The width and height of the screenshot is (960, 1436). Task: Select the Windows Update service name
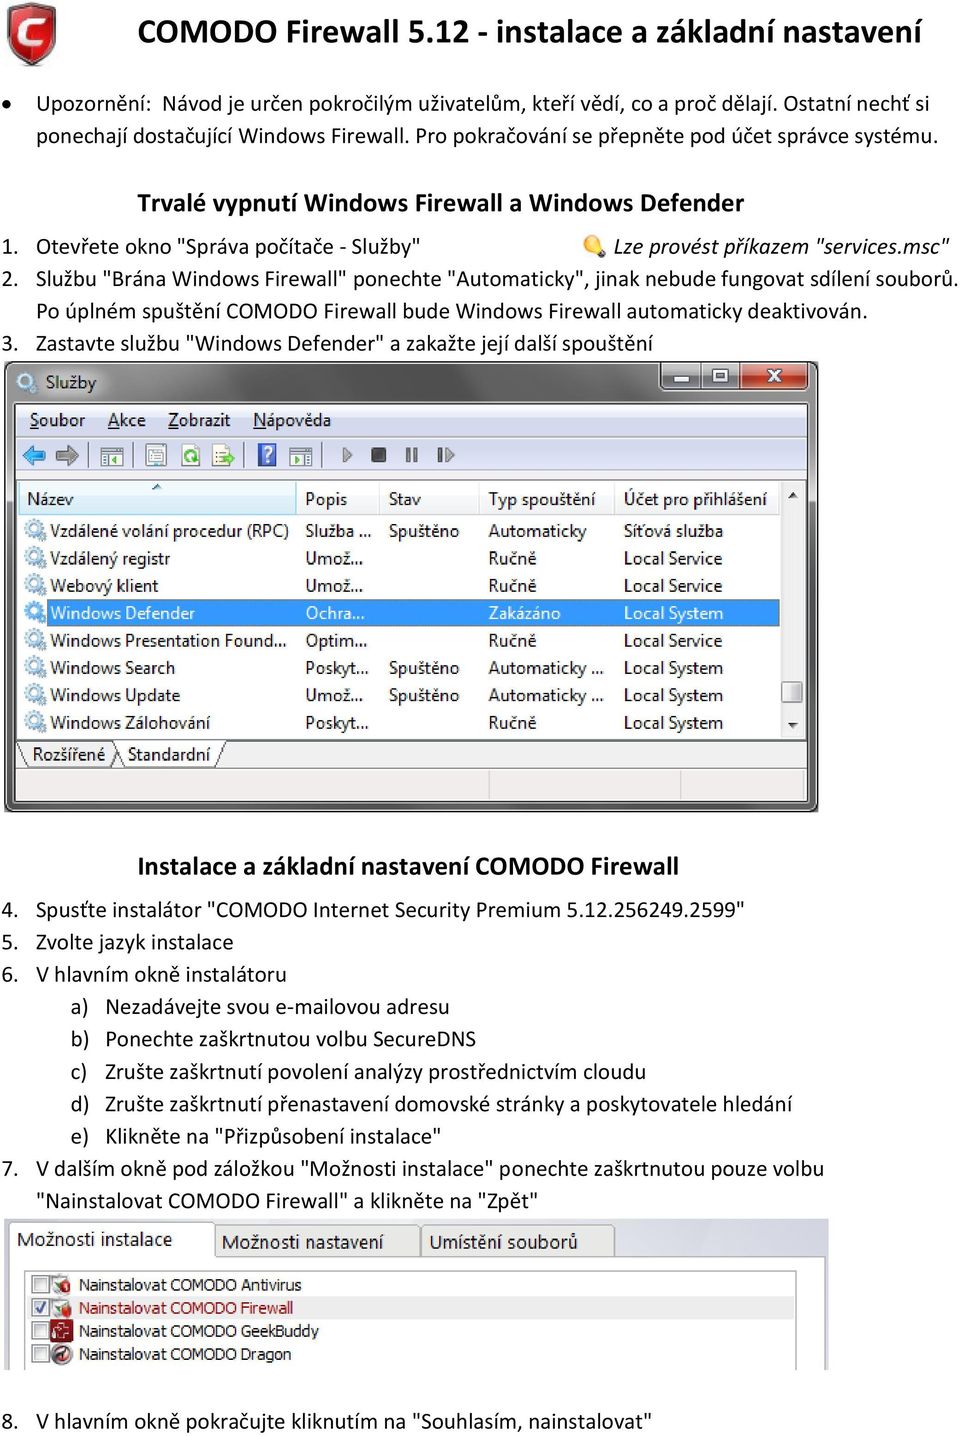(115, 694)
